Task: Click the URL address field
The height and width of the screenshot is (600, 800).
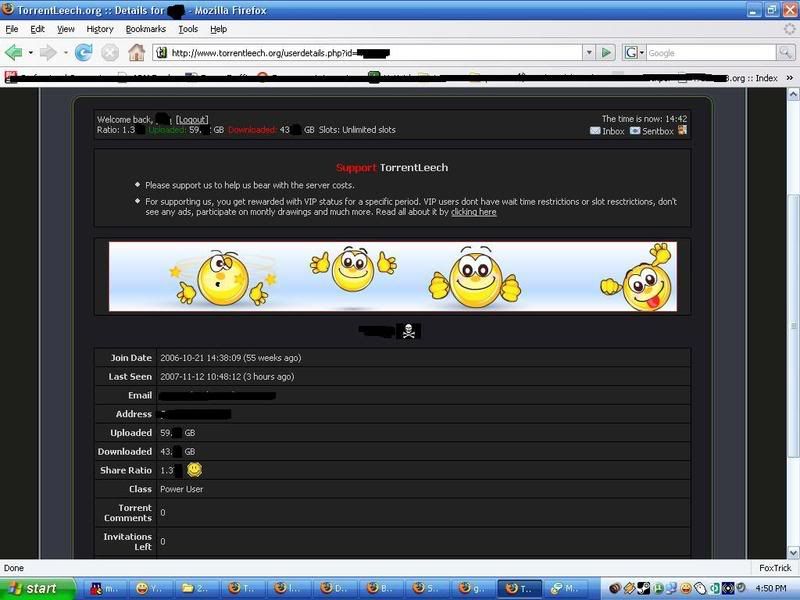Action: click(375, 53)
